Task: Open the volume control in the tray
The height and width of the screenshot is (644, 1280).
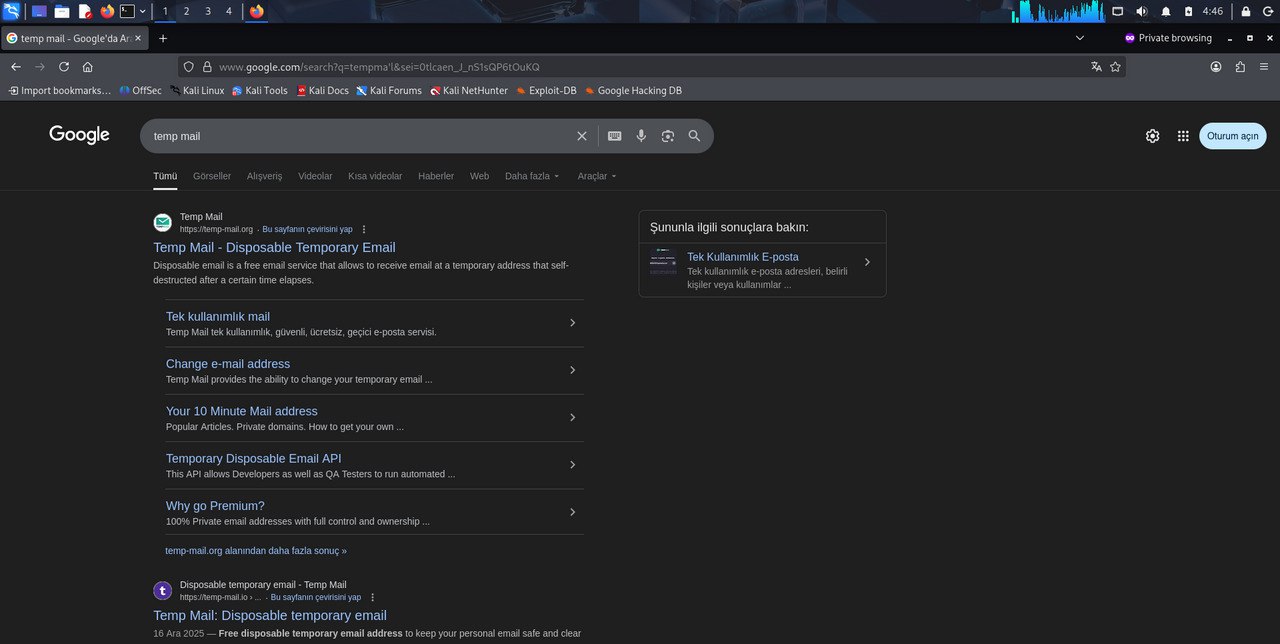Action: click(1142, 11)
